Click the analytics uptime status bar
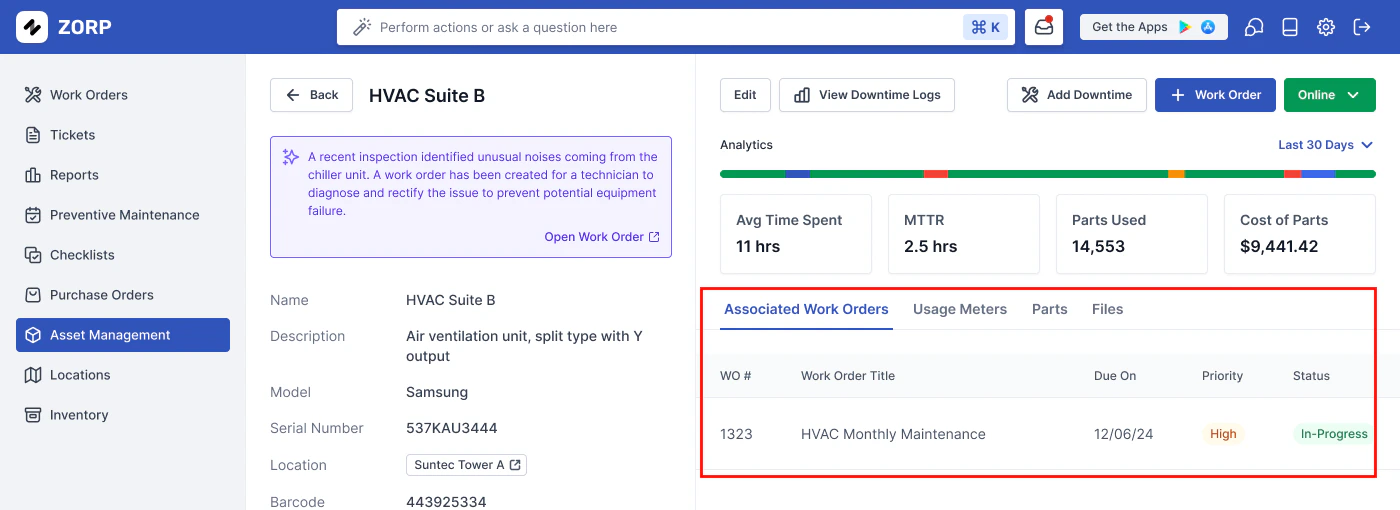The width and height of the screenshot is (1400, 510). point(1048,174)
